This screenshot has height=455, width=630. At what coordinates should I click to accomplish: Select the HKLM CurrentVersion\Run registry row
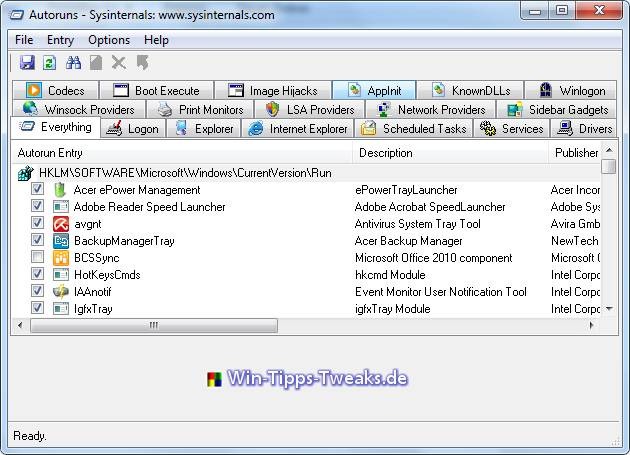pos(307,173)
